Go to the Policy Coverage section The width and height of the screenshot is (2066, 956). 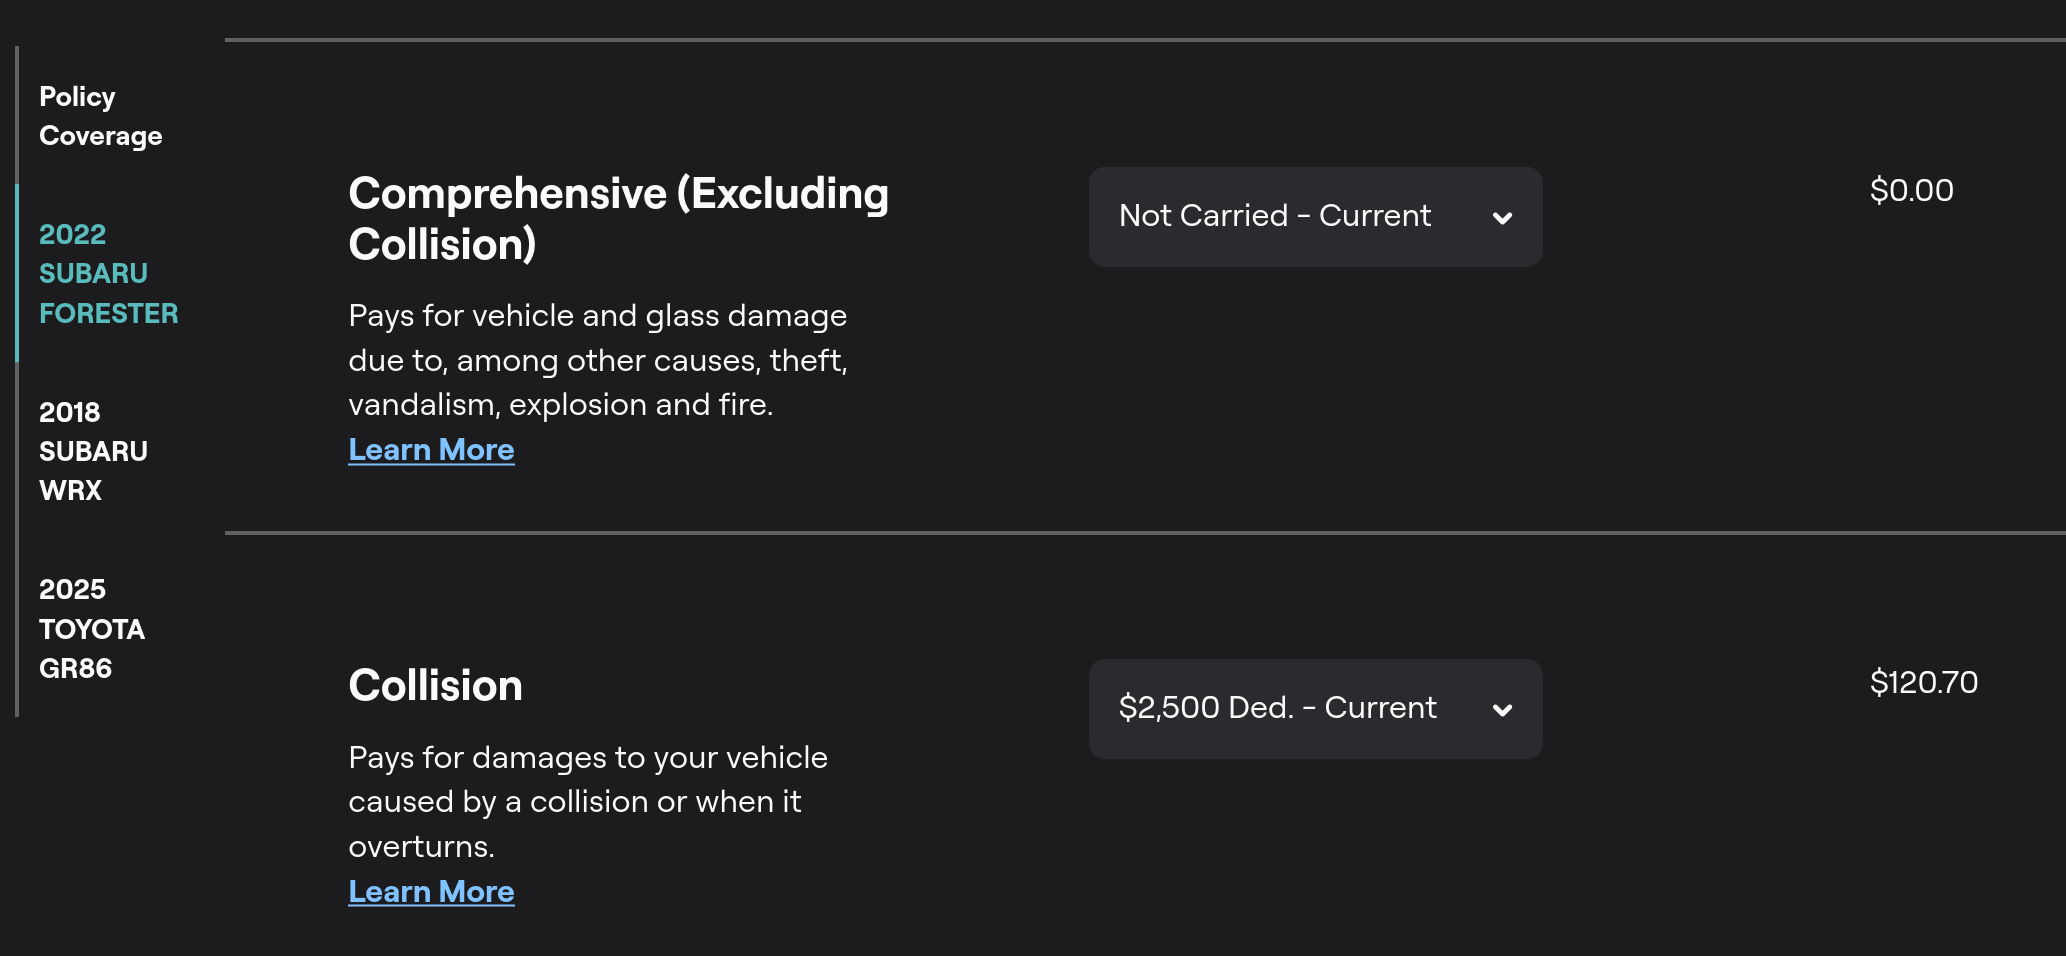point(100,116)
